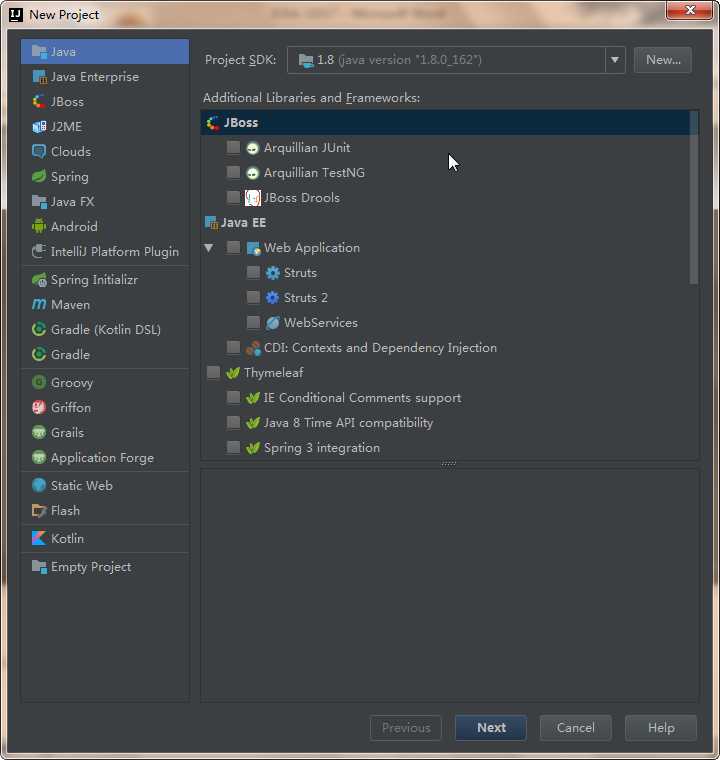Enable the Arquillian TestNG checkbox
Screen dimensions: 720x760
click(233, 173)
